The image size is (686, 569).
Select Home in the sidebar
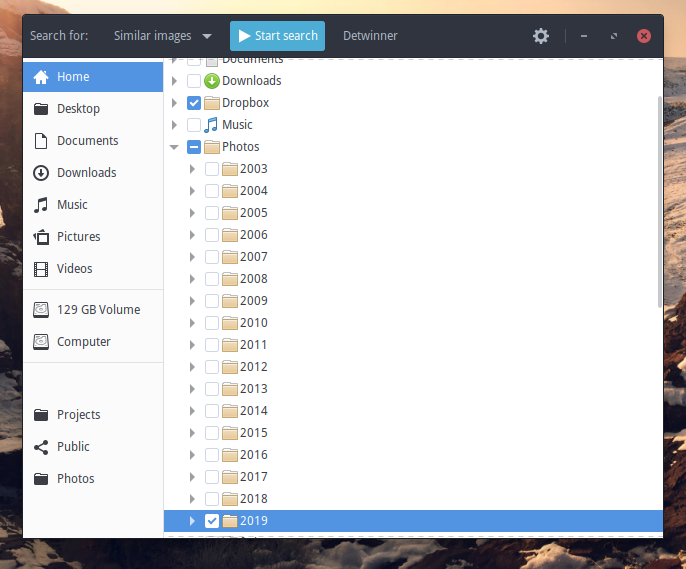[x=72, y=77]
